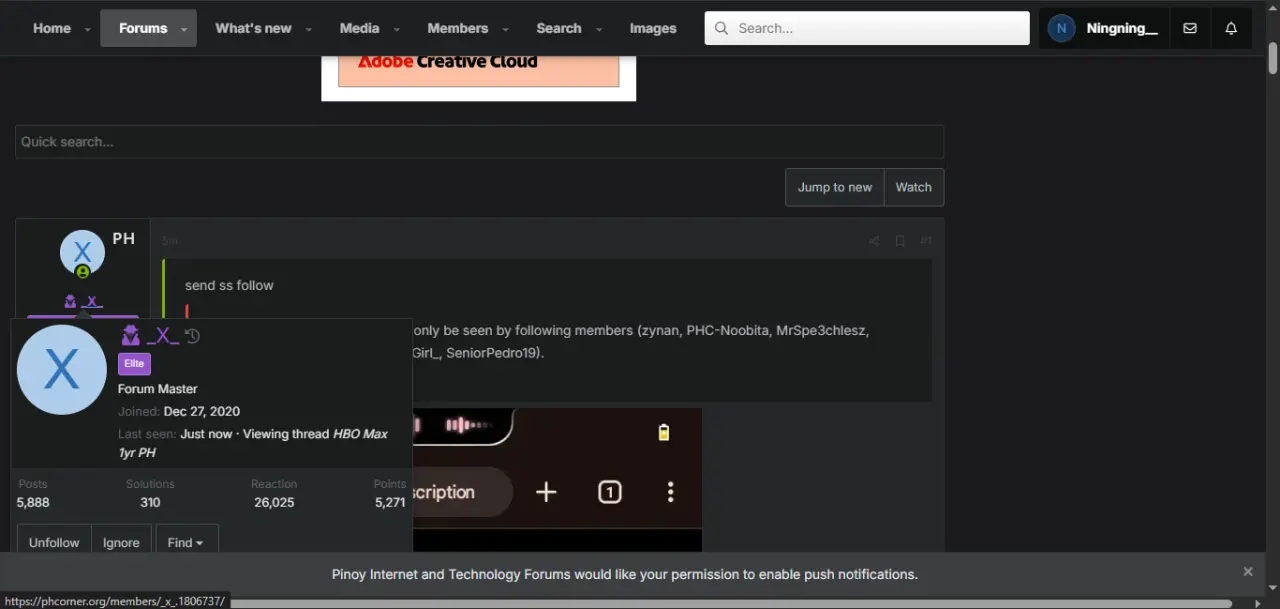Open the attached screenshot image in the post
Viewport: 1280px width, 609px height.
557,479
